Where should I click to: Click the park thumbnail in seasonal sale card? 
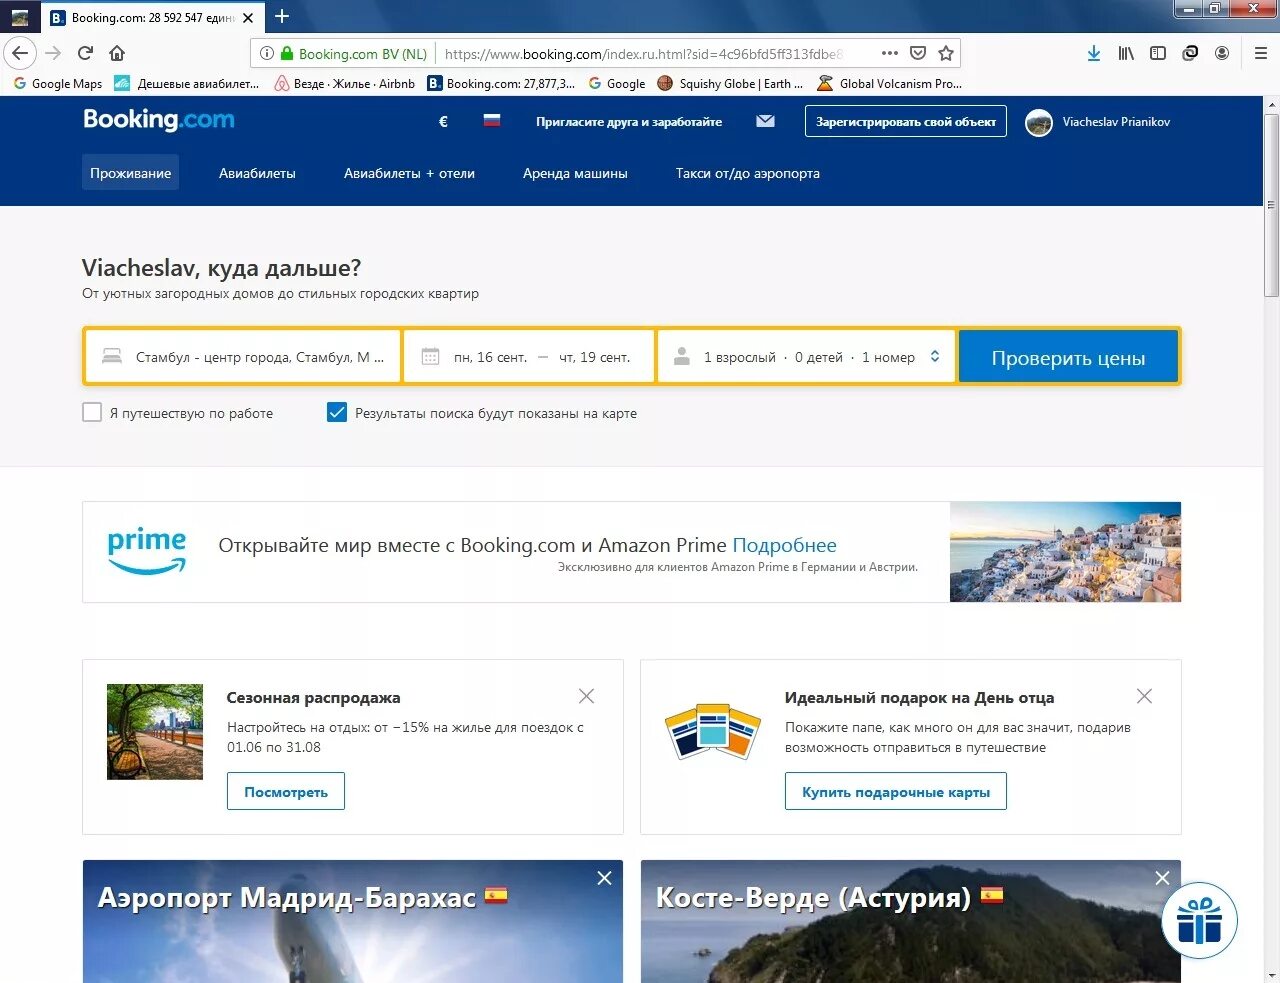(155, 732)
